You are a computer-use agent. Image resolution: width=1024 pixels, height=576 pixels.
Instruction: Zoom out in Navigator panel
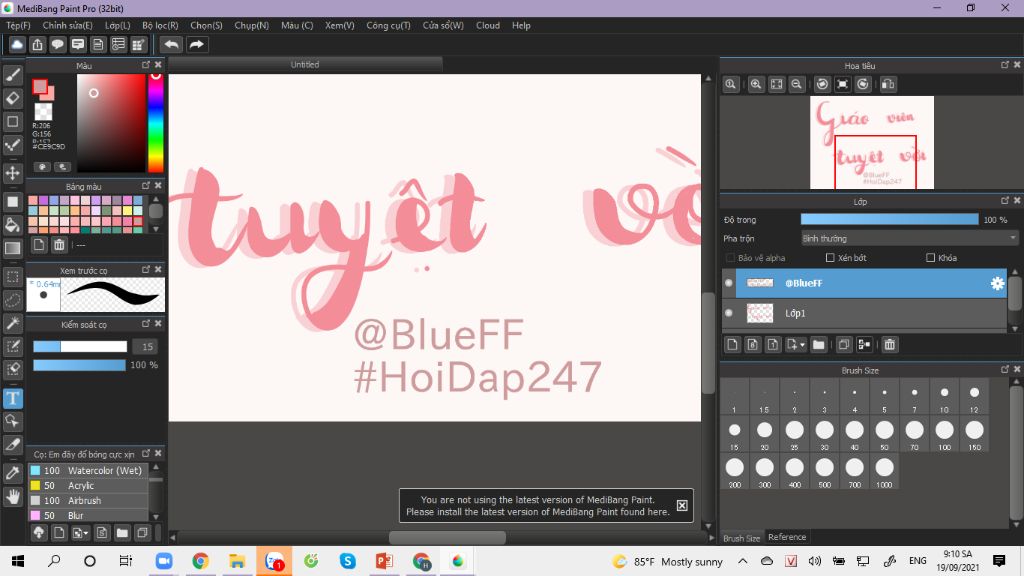[x=796, y=84]
